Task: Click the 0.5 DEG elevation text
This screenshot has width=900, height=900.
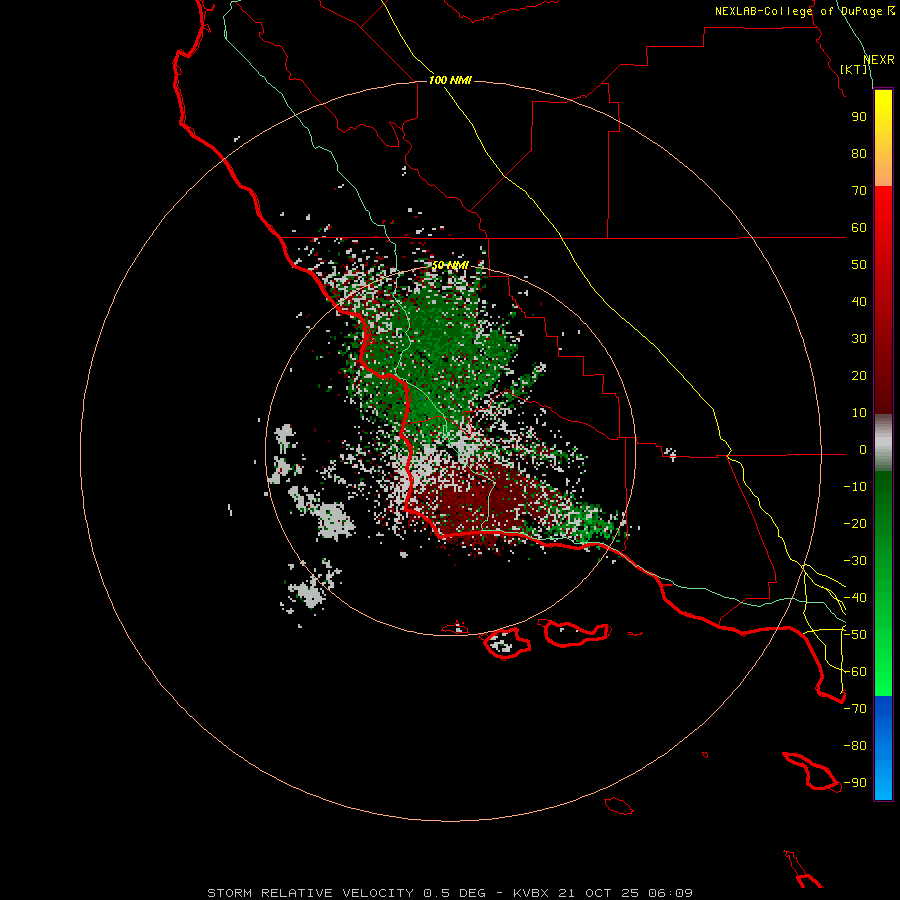Action: tap(455, 893)
